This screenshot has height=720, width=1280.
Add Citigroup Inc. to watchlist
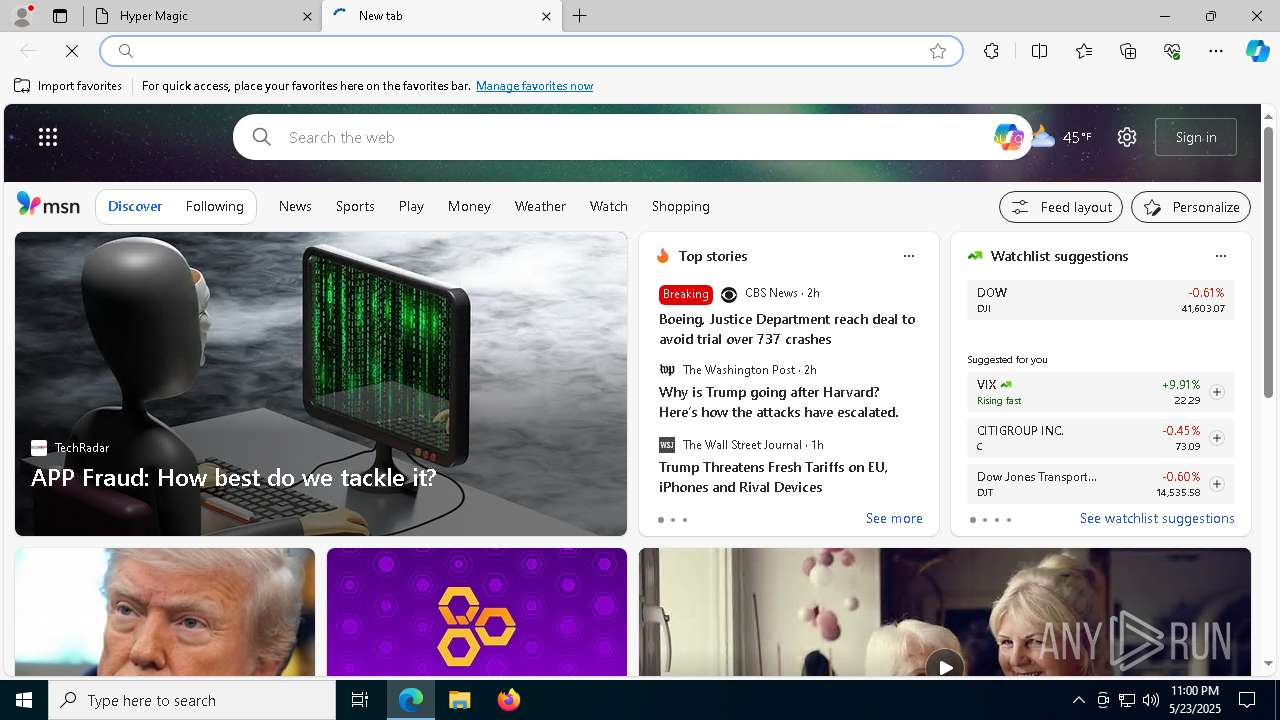[x=1217, y=438]
